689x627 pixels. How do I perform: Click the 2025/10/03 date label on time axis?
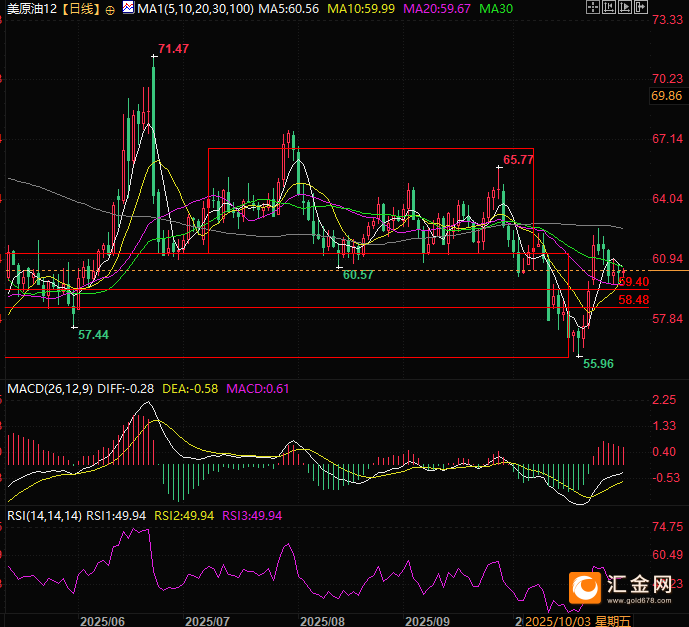click(x=556, y=620)
